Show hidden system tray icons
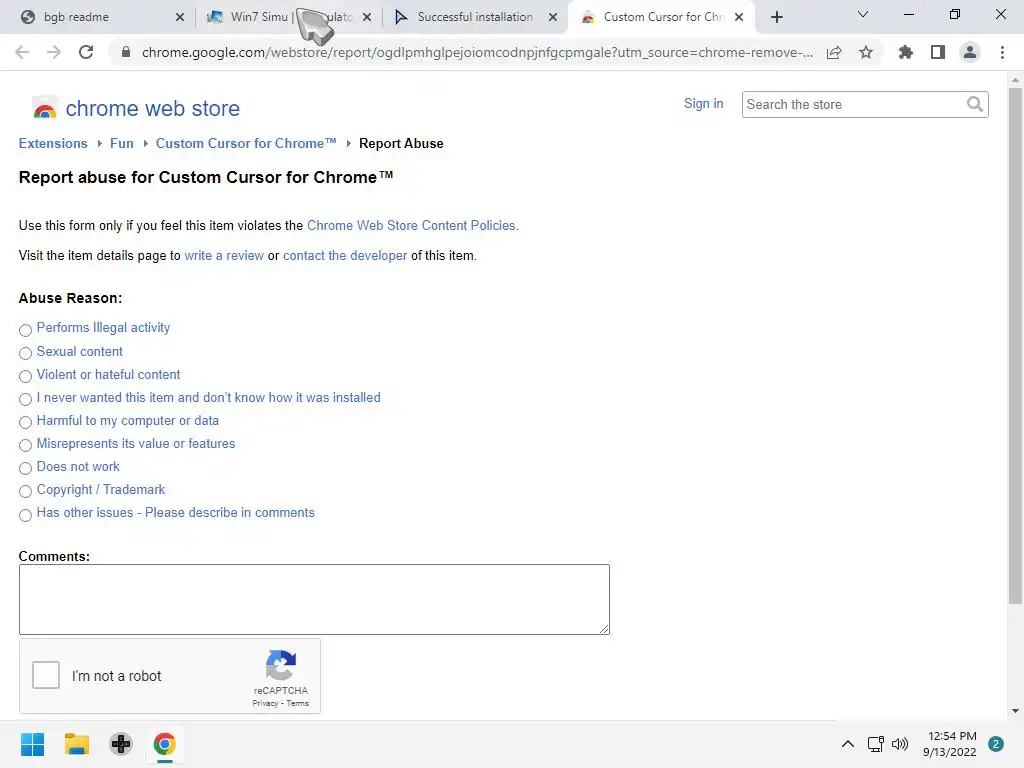 (x=848, y=744)
